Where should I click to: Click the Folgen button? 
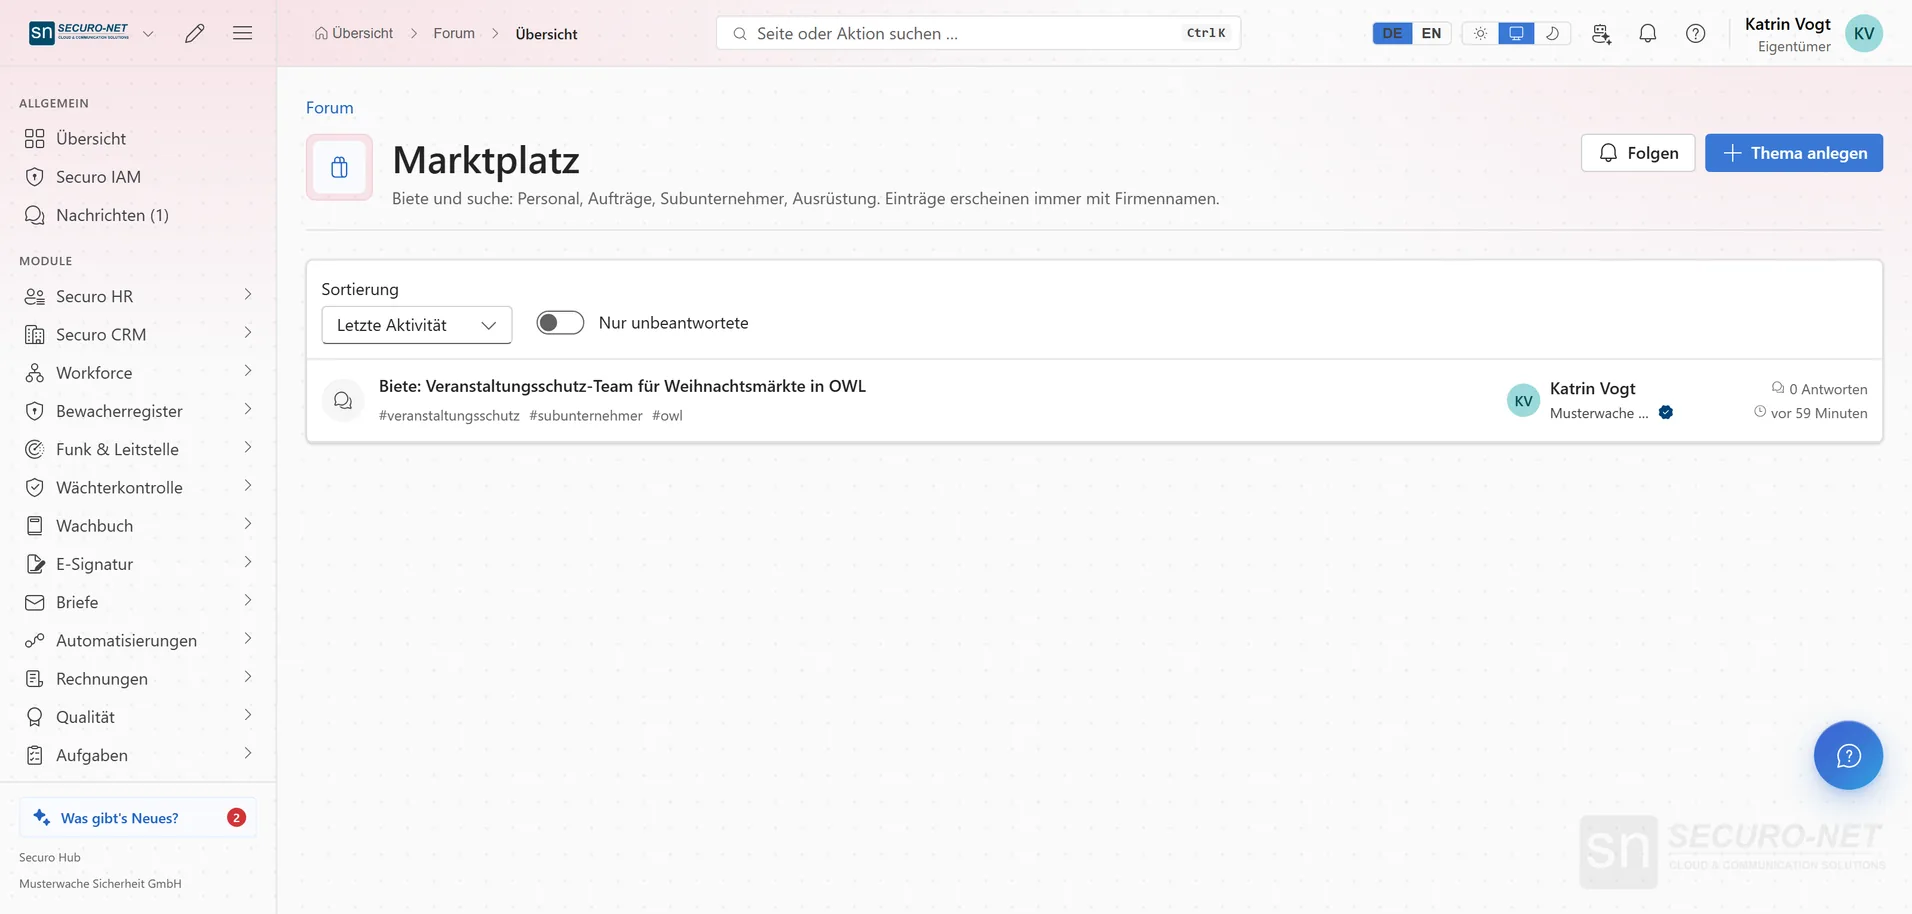pyautogui.click(x=1638, y=153)
